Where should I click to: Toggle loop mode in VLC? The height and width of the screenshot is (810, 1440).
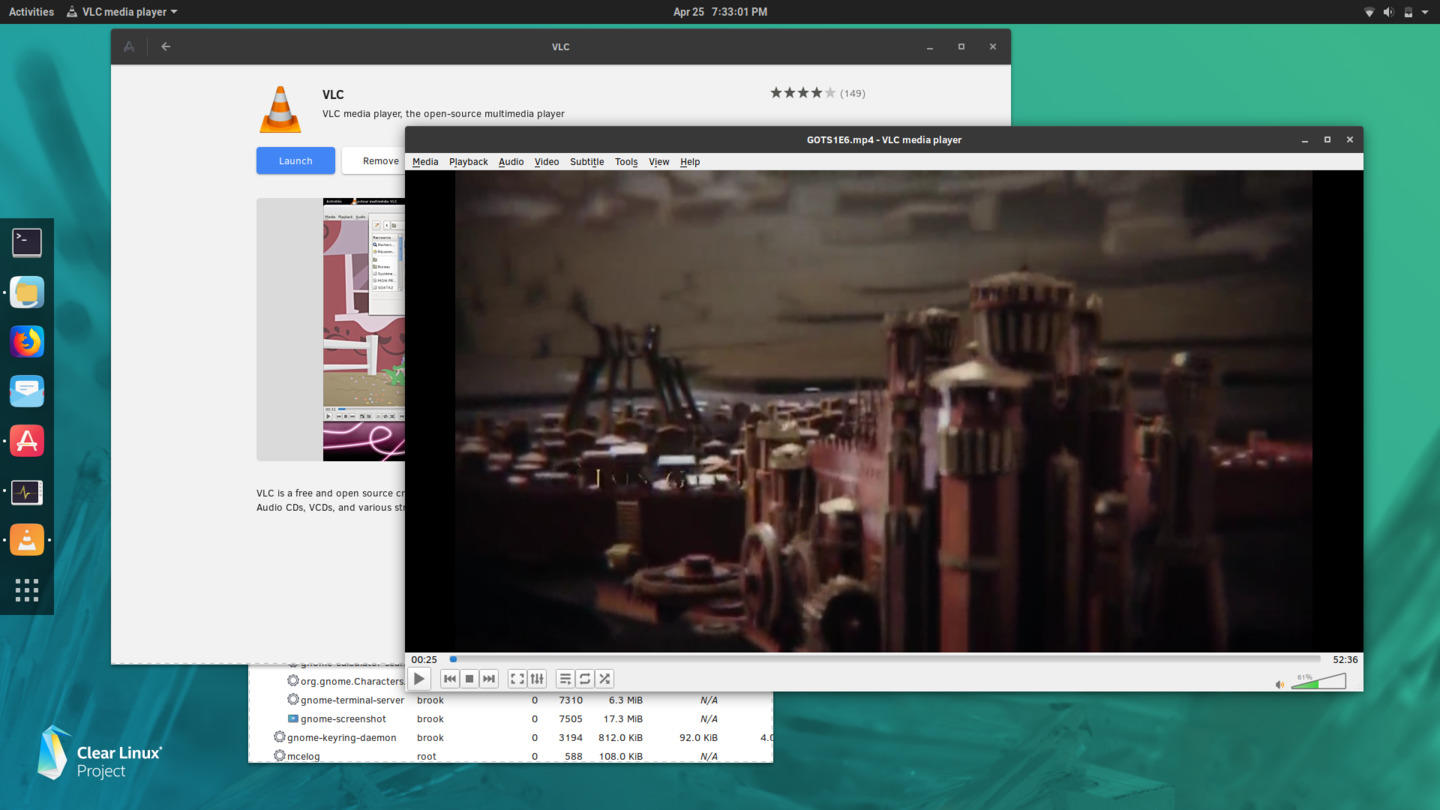coord(585,679)
